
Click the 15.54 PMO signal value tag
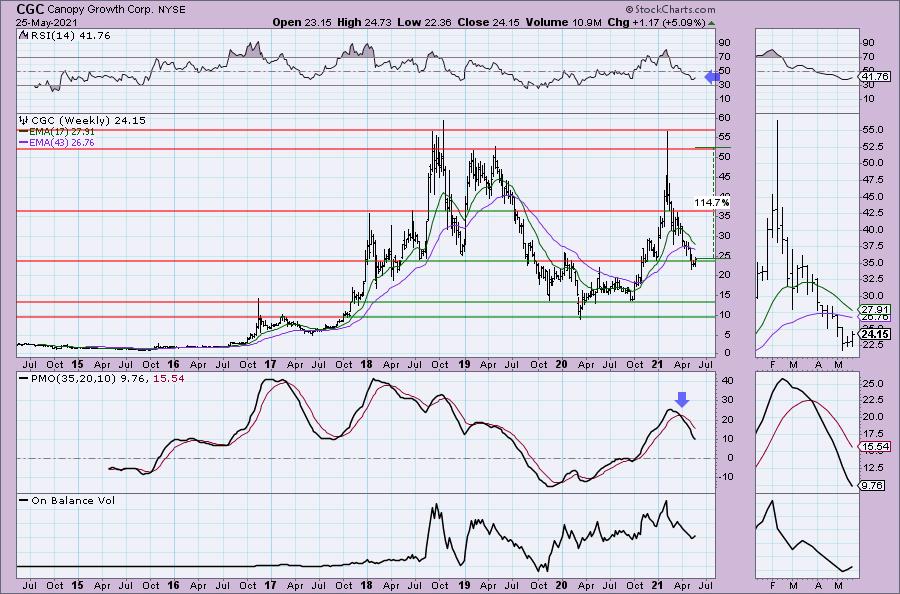876,446
